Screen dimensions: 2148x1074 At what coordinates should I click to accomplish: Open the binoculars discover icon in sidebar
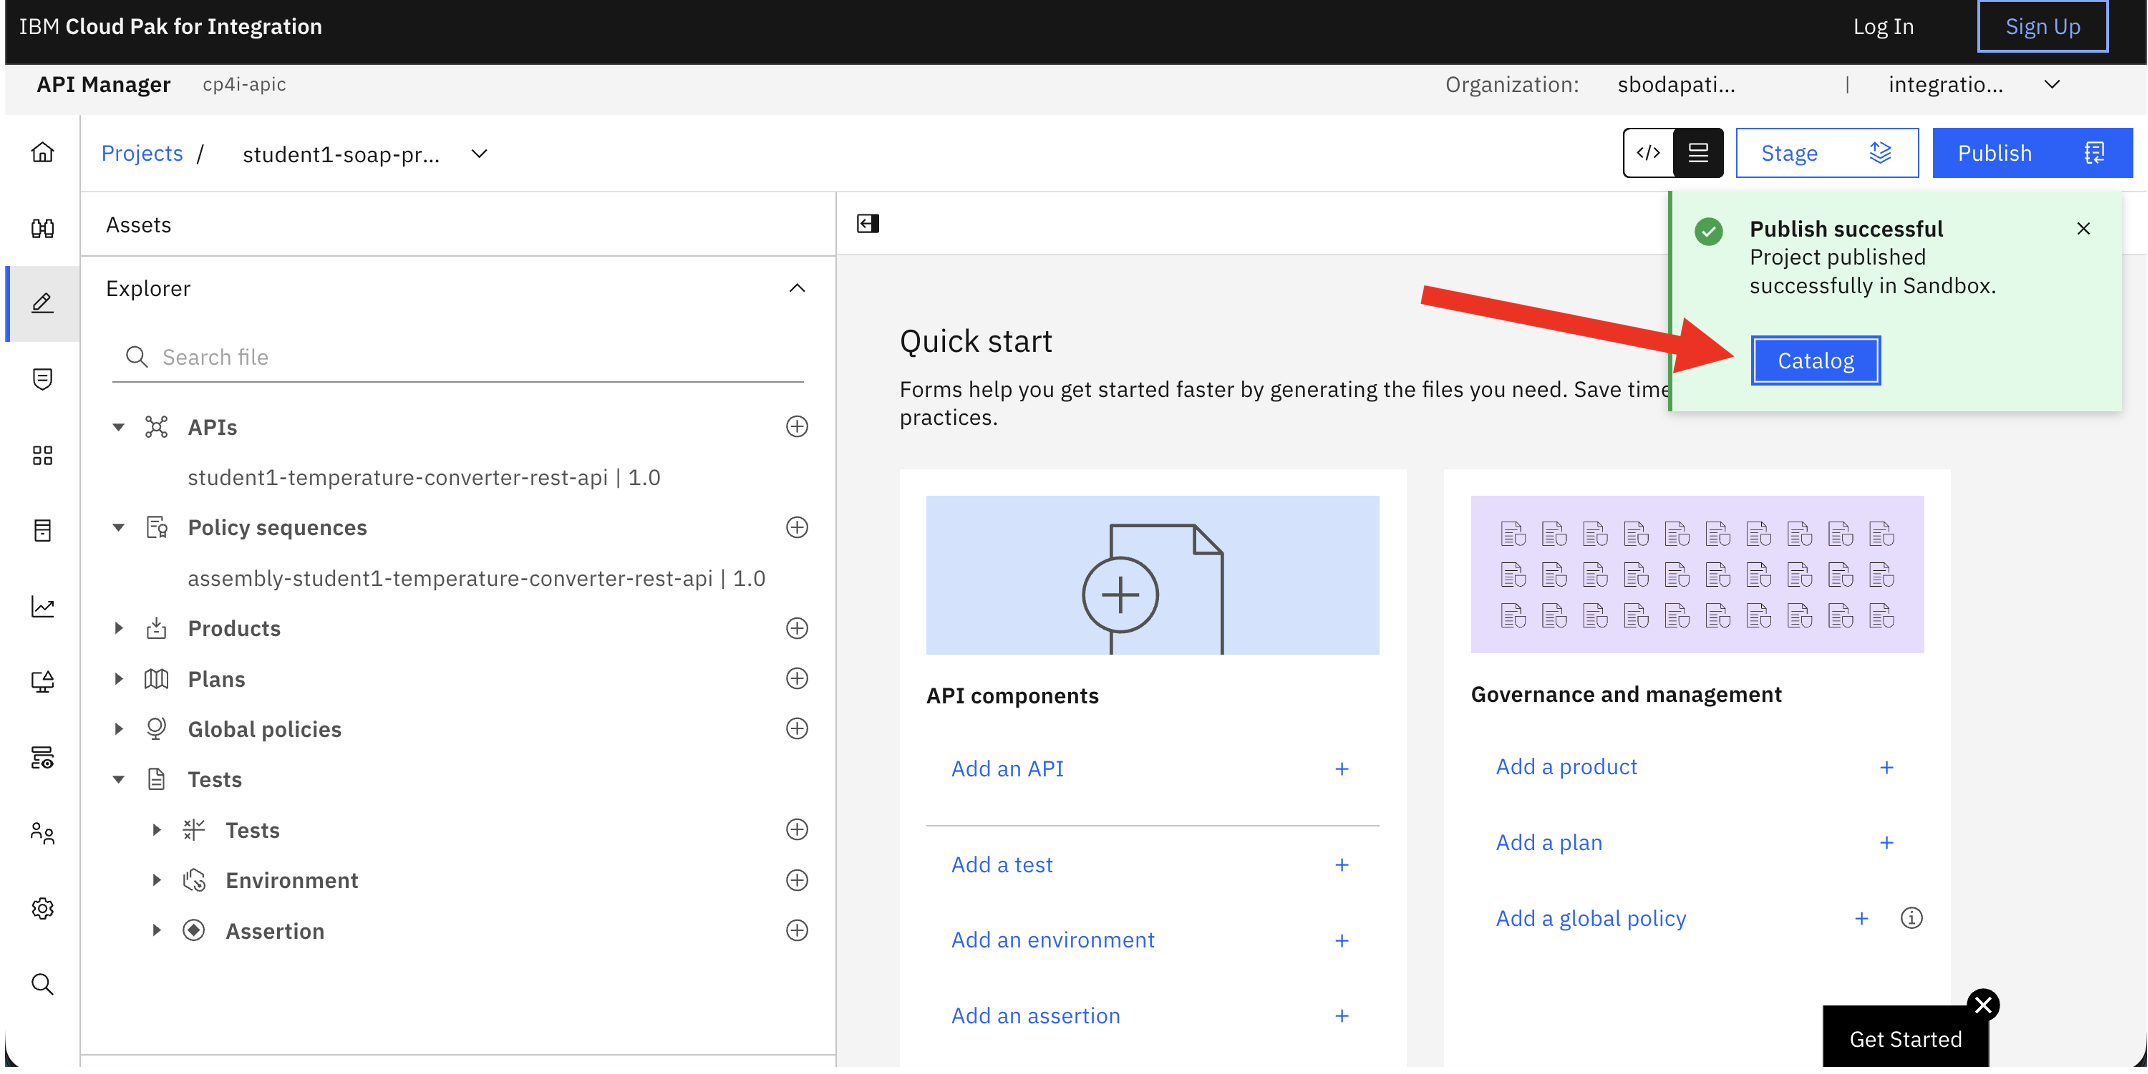point(42,229)
